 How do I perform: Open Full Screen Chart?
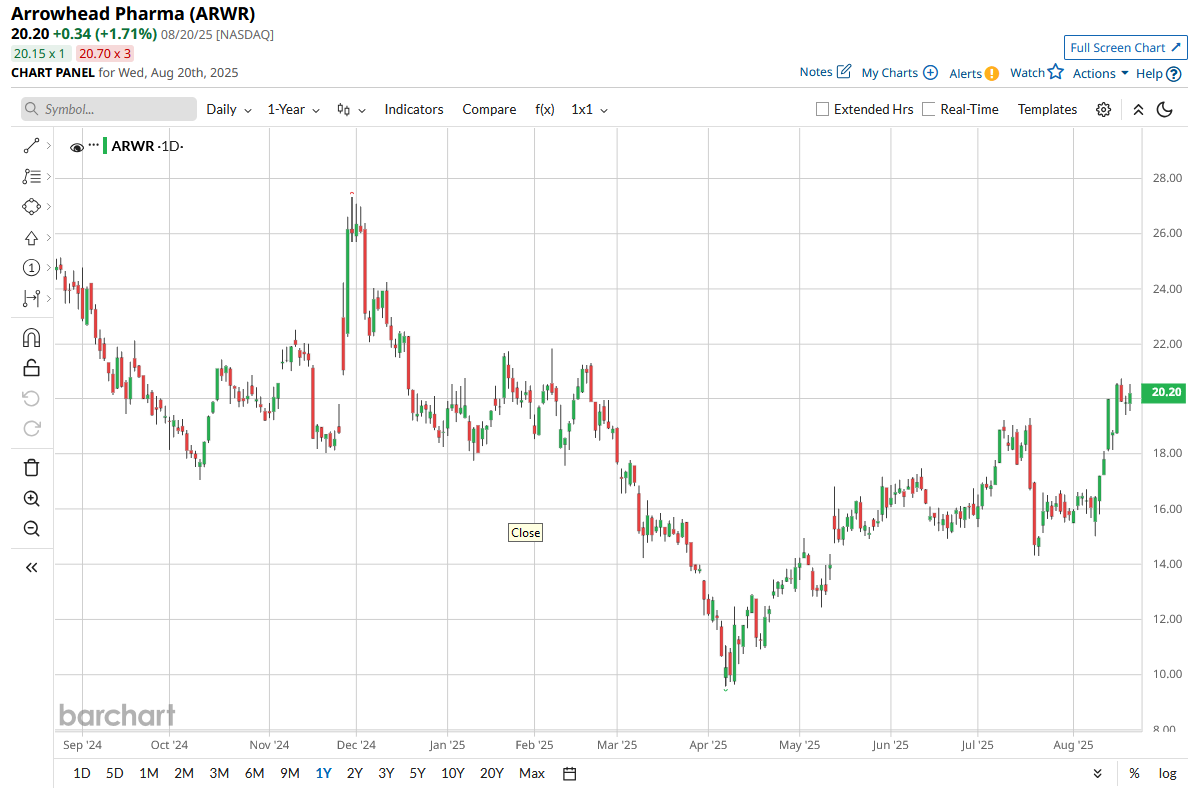(1125, 47)
